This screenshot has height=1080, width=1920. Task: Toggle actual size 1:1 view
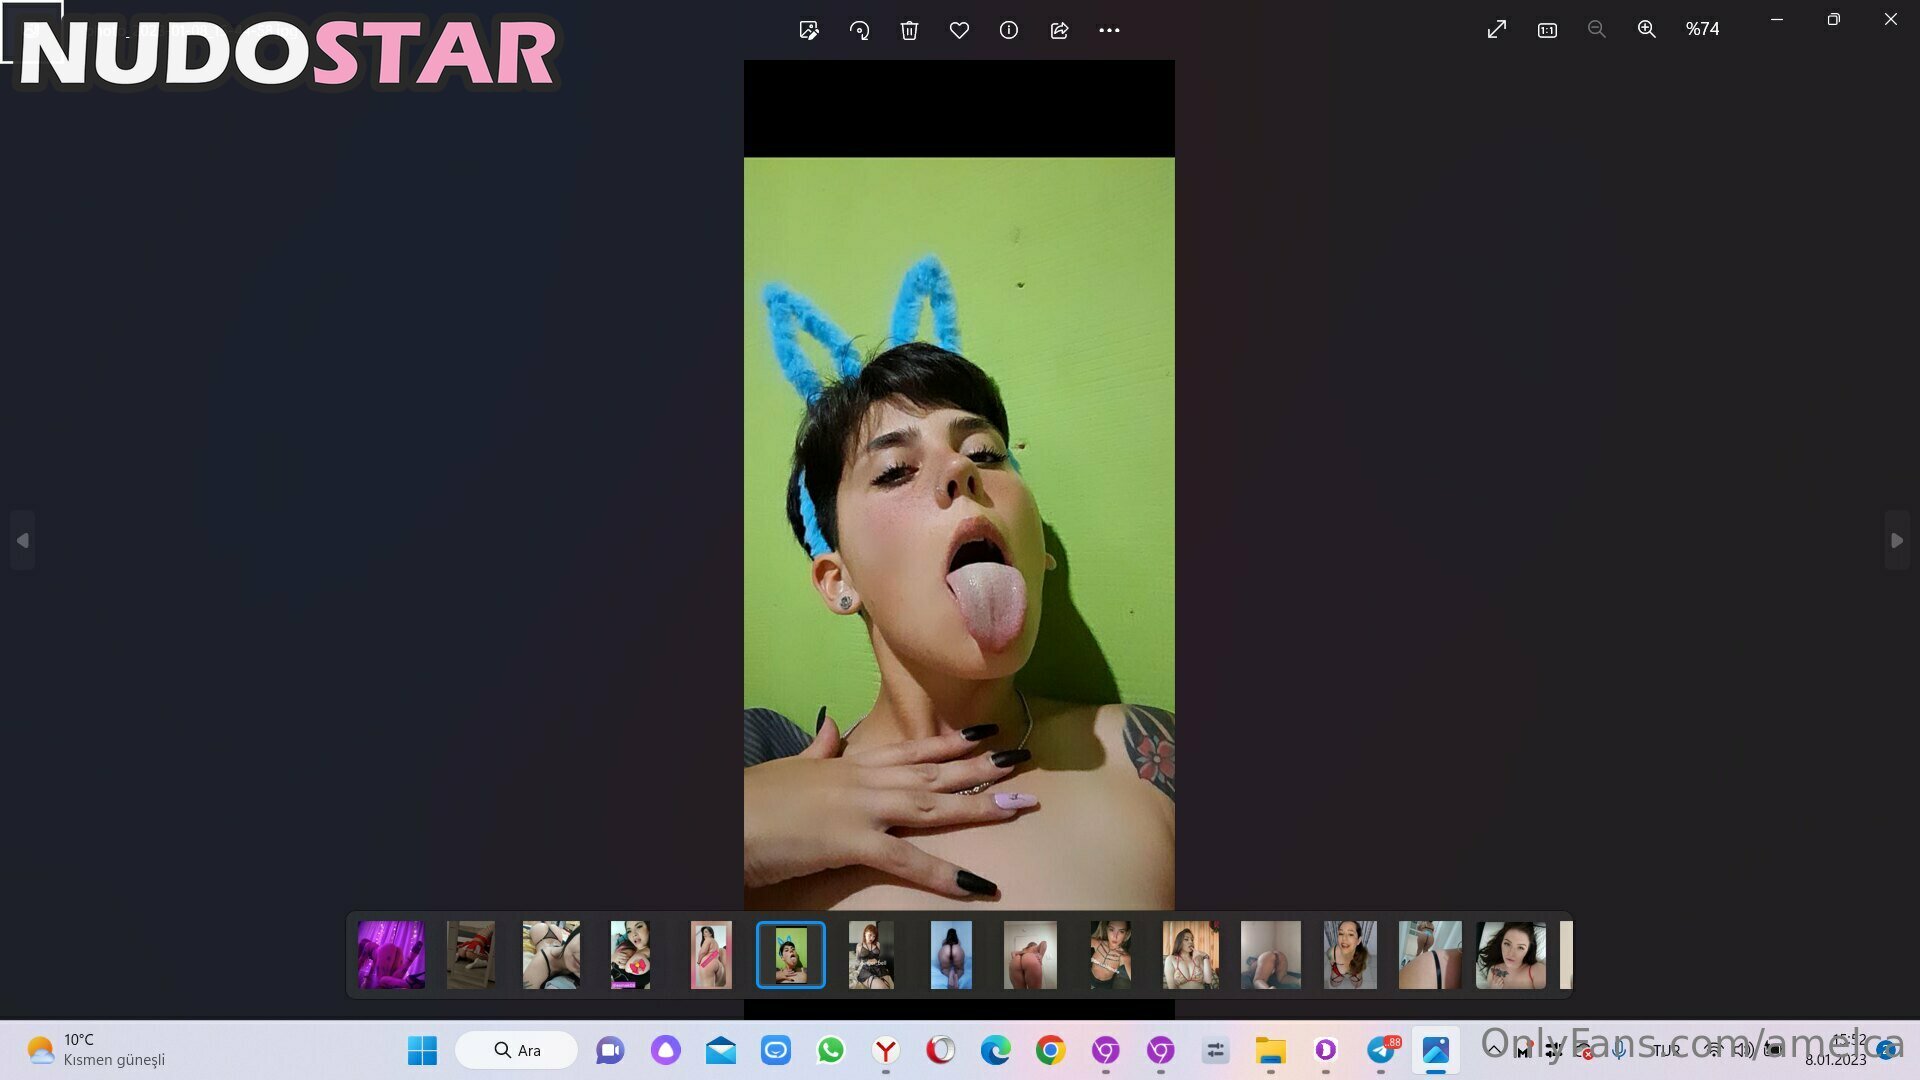tap(1547, 30)
